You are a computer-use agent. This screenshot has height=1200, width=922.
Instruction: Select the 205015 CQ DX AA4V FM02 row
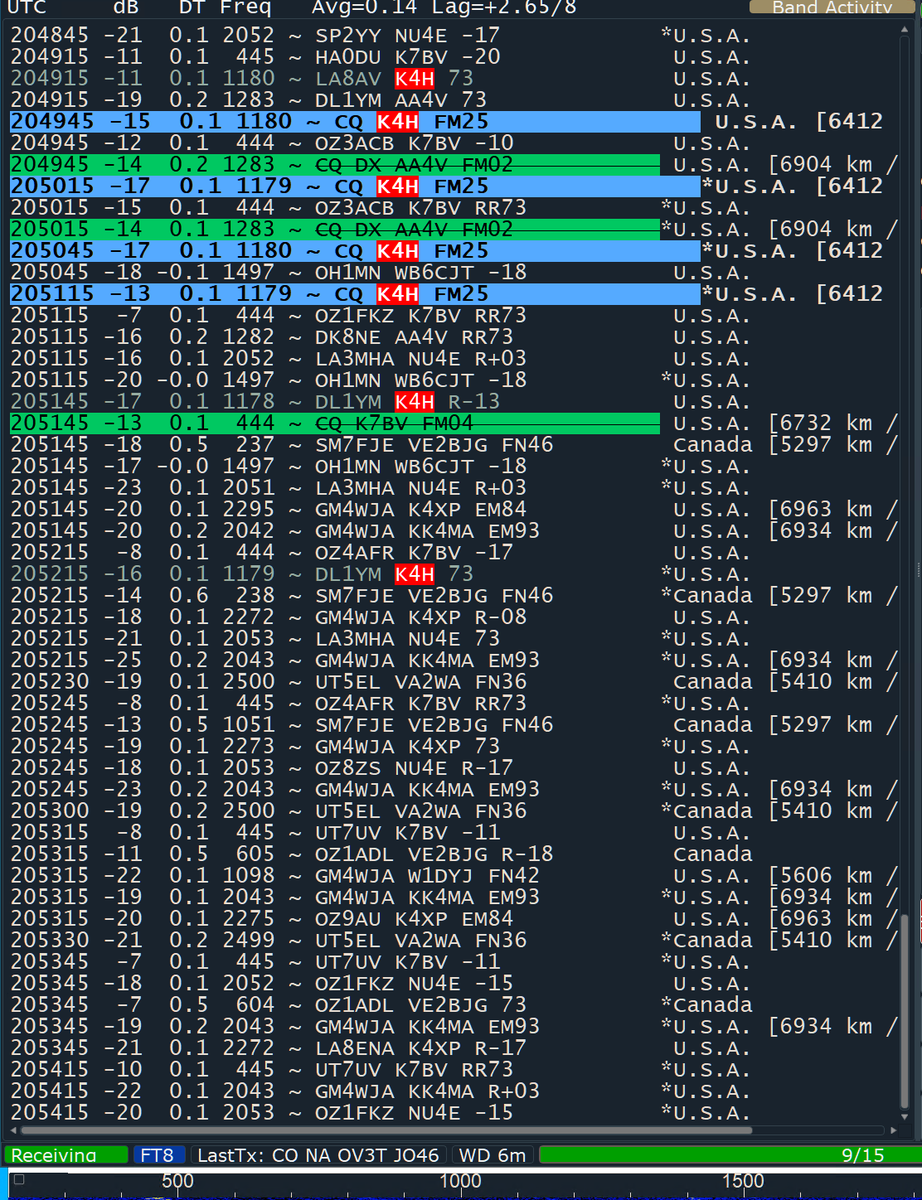click(x=335, y=229)
